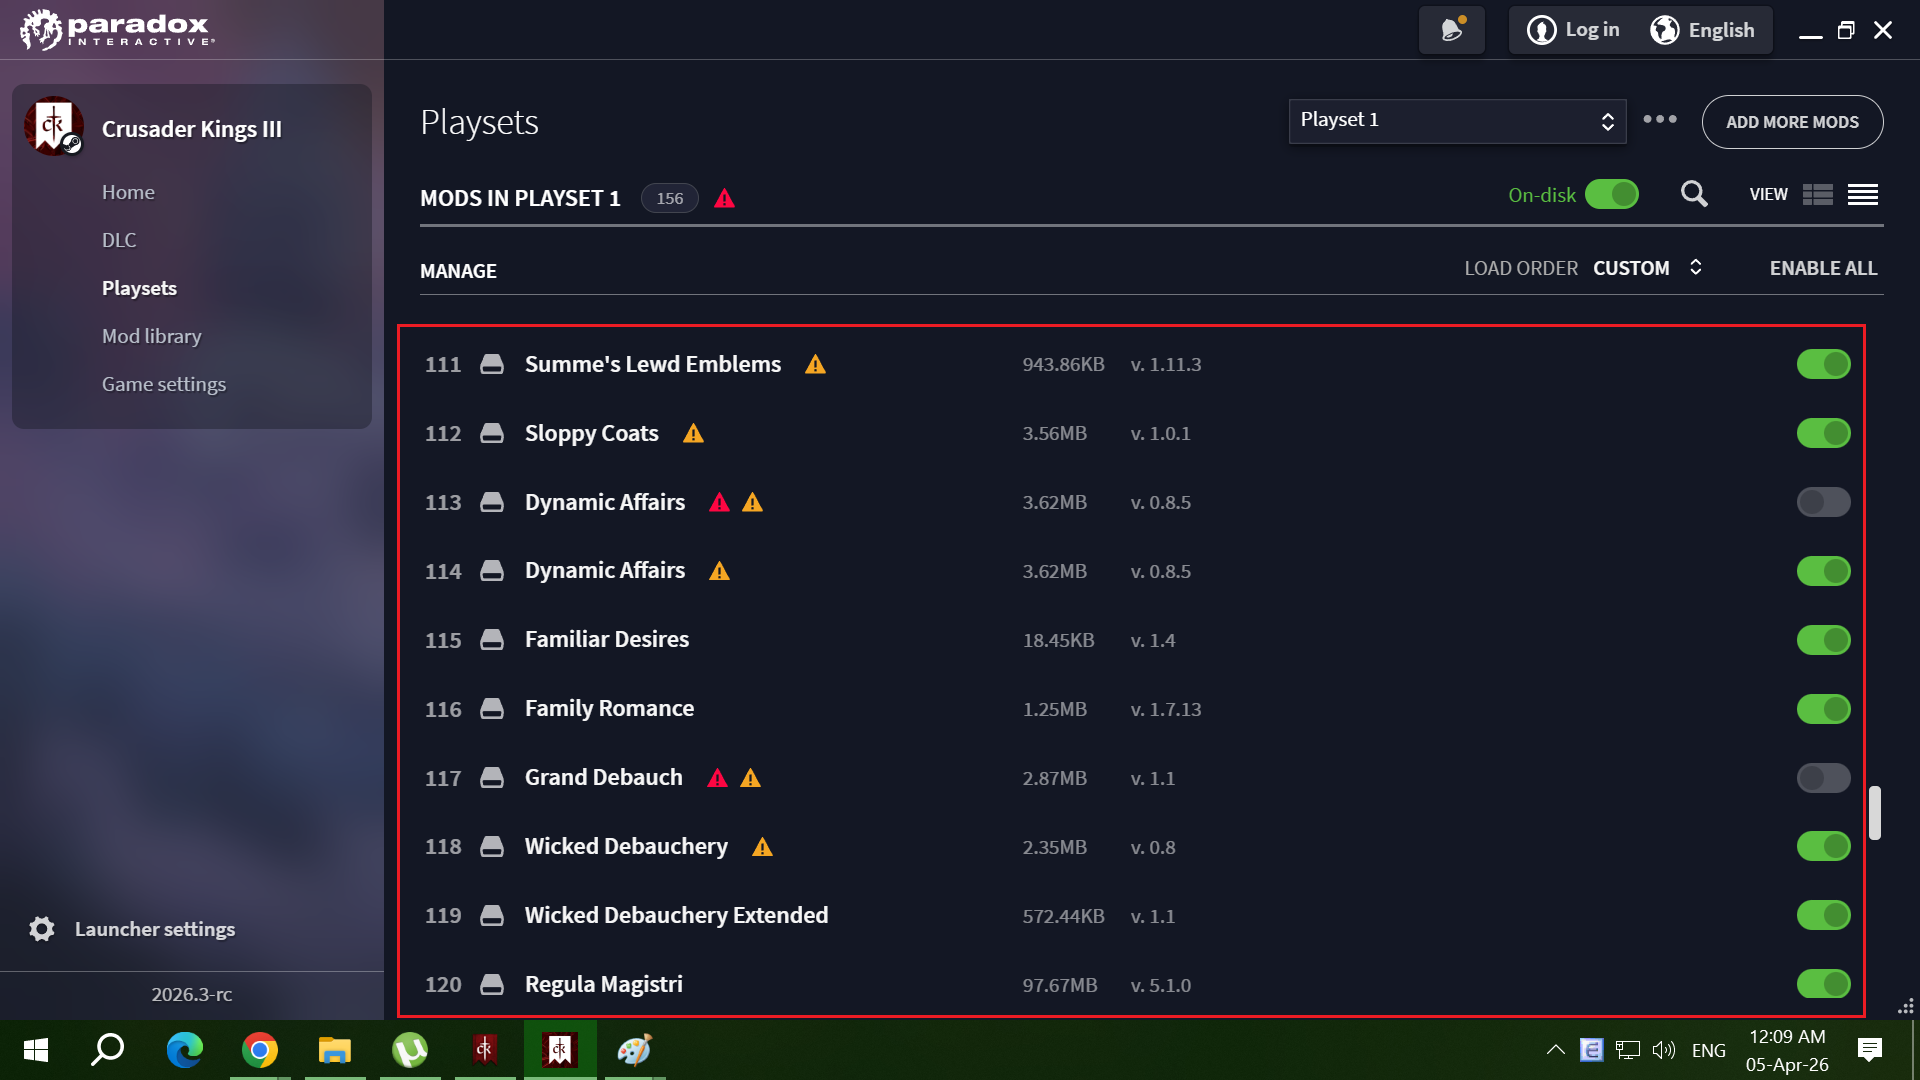1920x1080 pixels.
Task: Open Game settings in sidebar
Action: coord(164,384)
